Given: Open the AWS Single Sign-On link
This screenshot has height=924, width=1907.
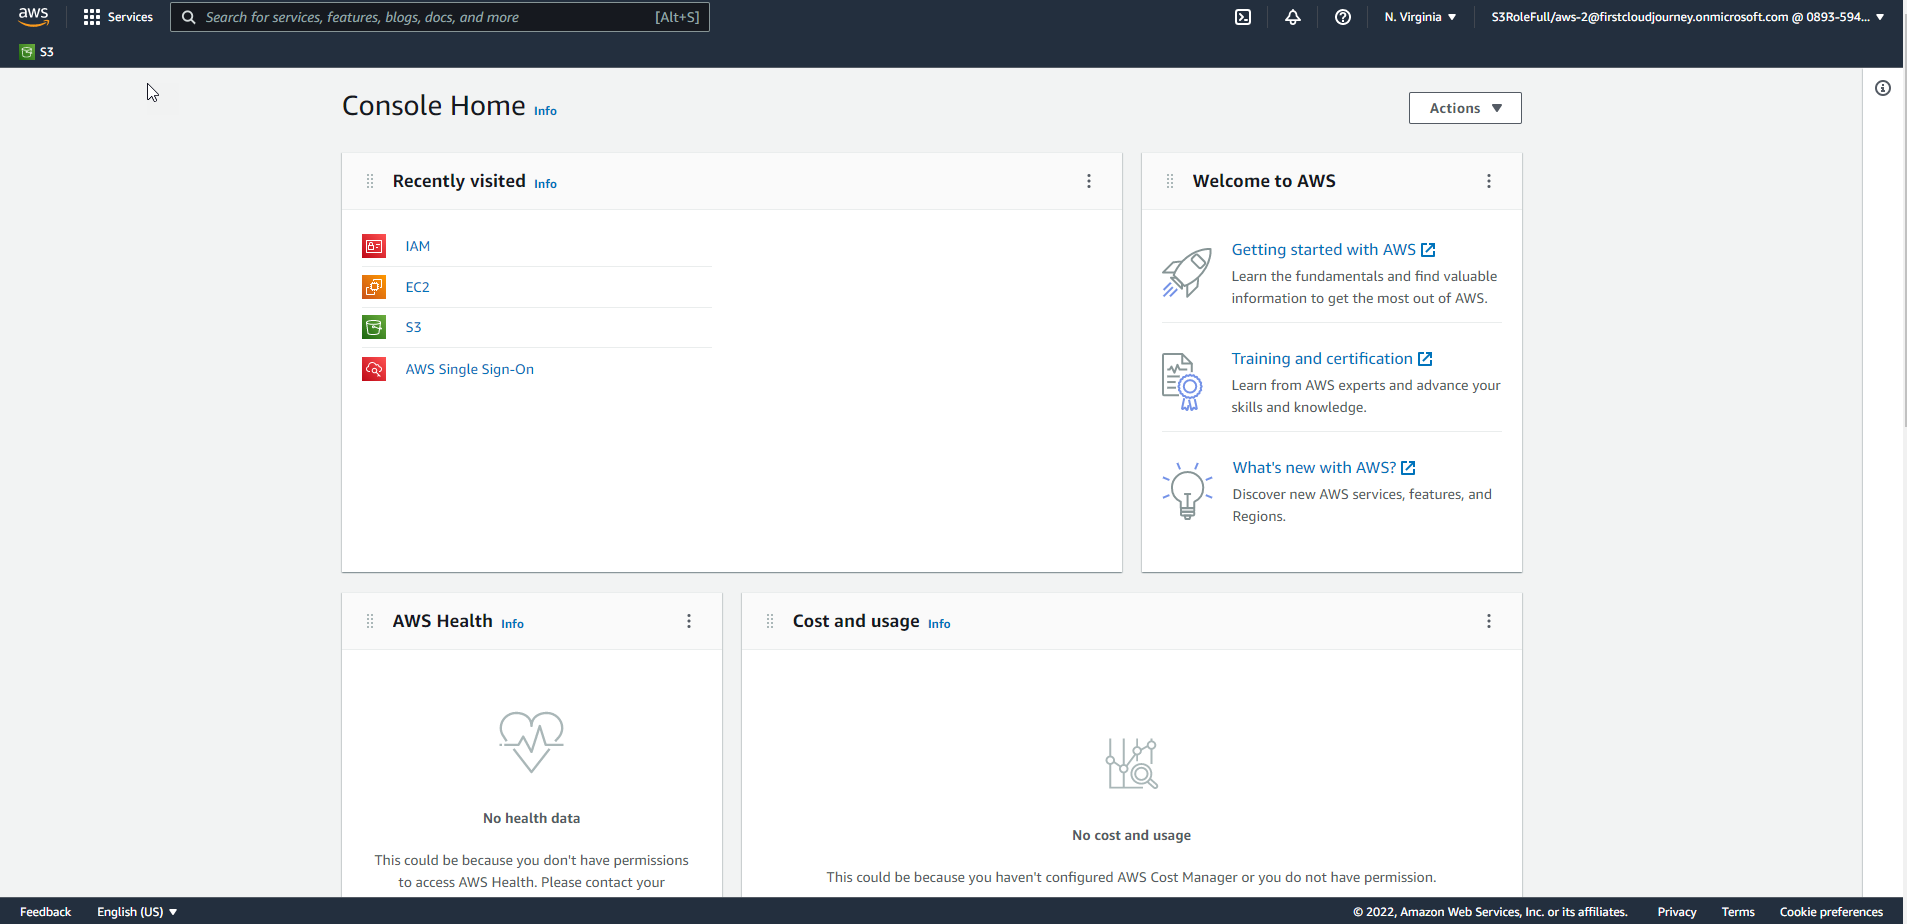Looking at the screenshot, I should click(x=470, y=369).
